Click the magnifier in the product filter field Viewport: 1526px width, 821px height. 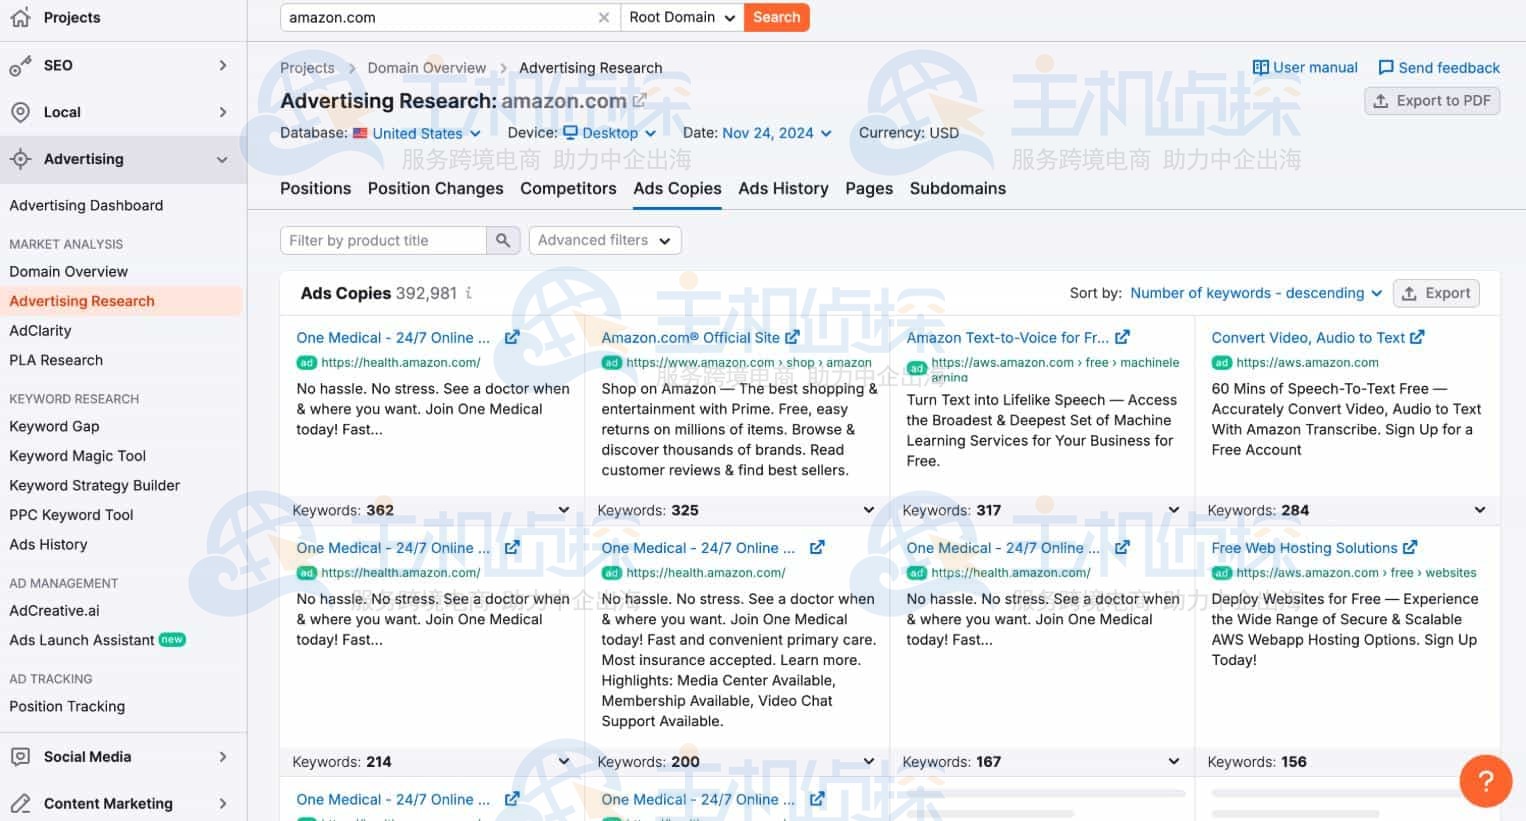pyautogui.click(x=503, y=240)
